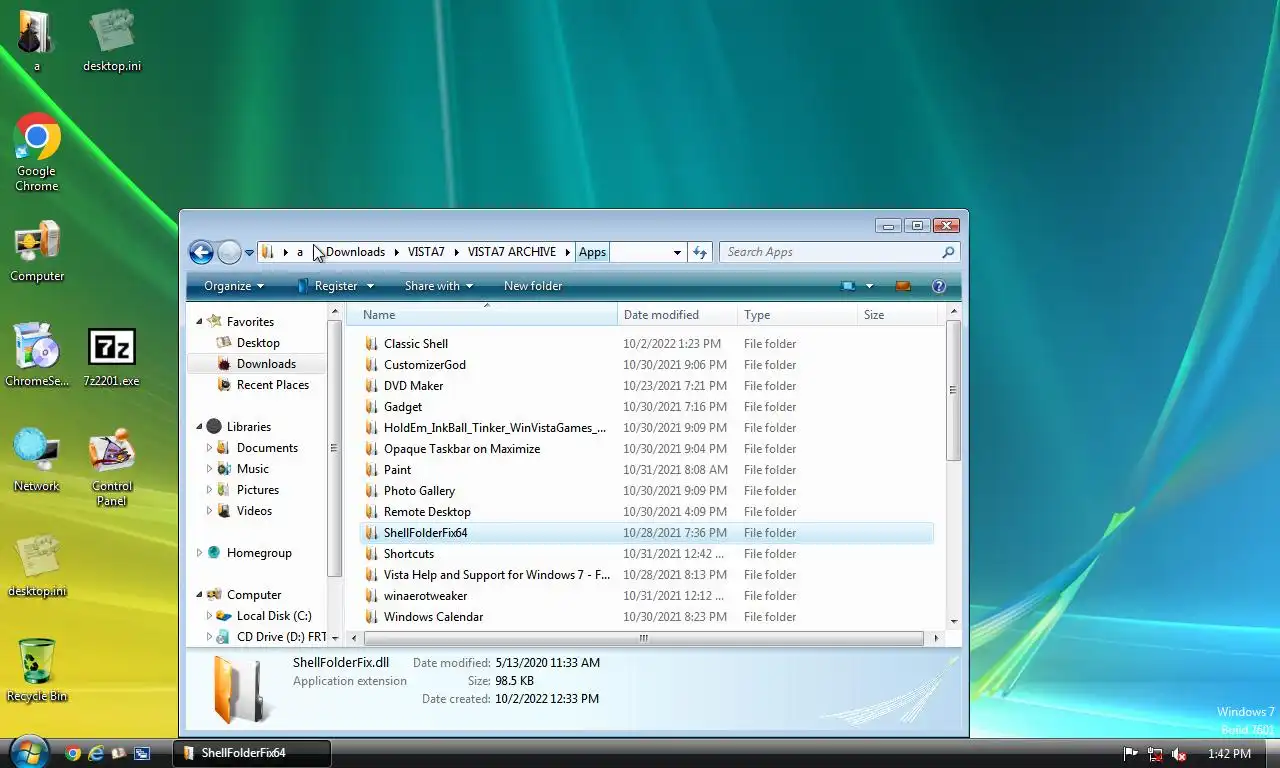1280x768 pixels.
Task: Select Downloads in navigation pane
Action: coord(257,364)
